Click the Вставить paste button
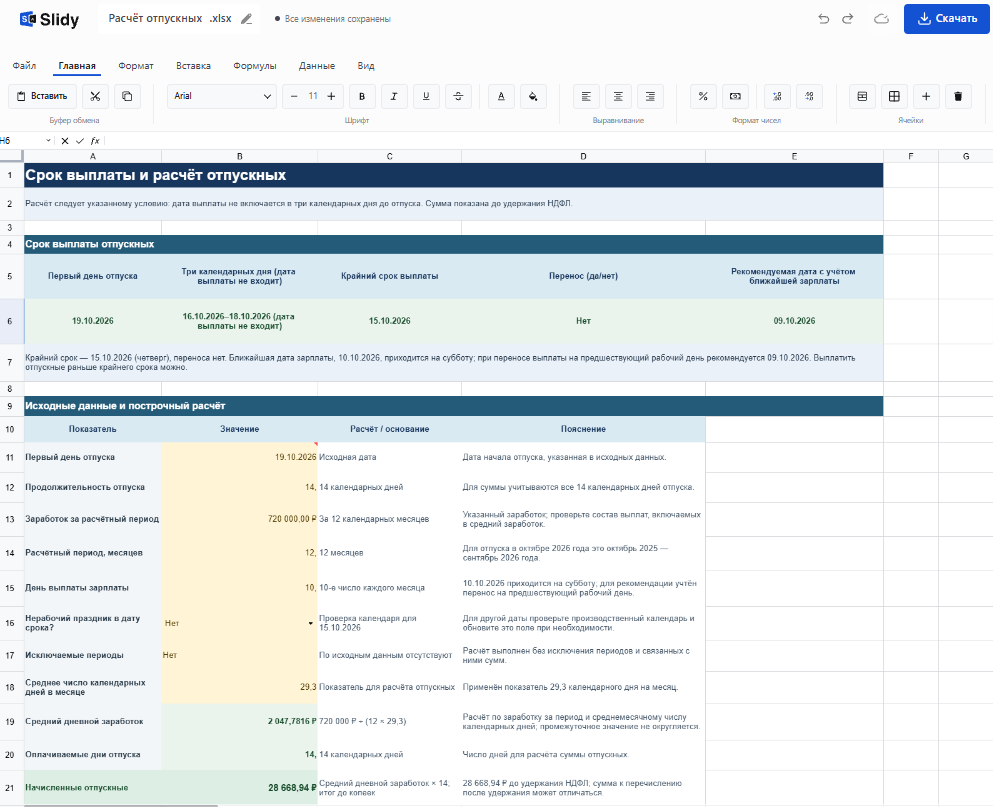The height and width of the screenshot is (807, 993). (42, 96)
